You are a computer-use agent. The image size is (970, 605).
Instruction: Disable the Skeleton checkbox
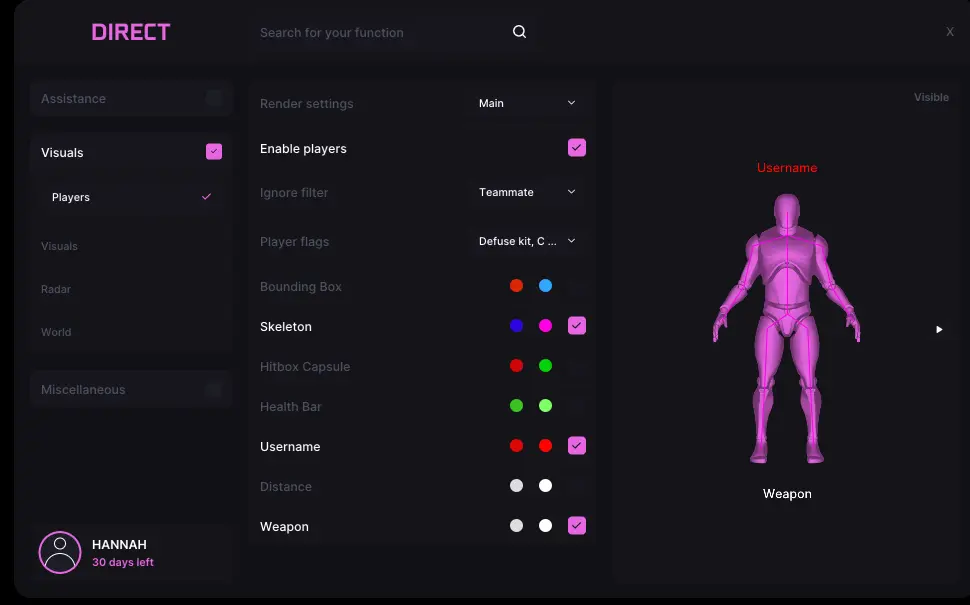[577, 326]
